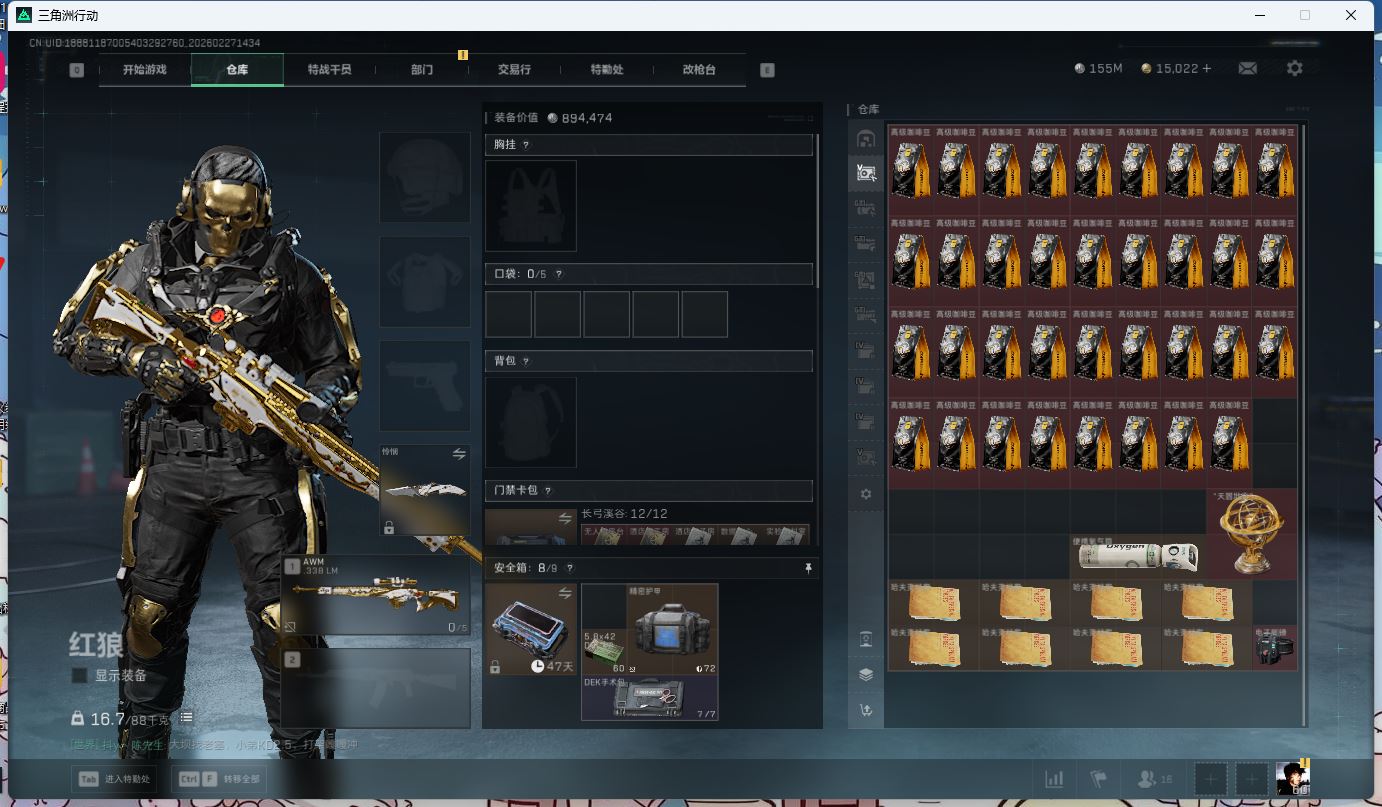Click the plus icon beside 15,022

click(1207, 68)
